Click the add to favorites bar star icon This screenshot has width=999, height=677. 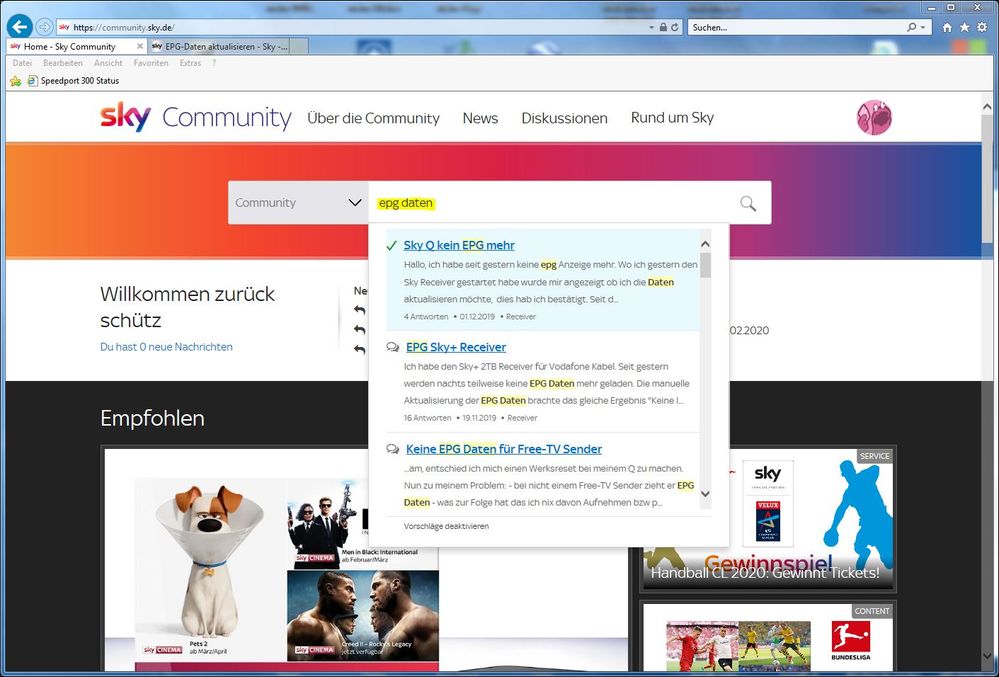(x=16, y=81)
